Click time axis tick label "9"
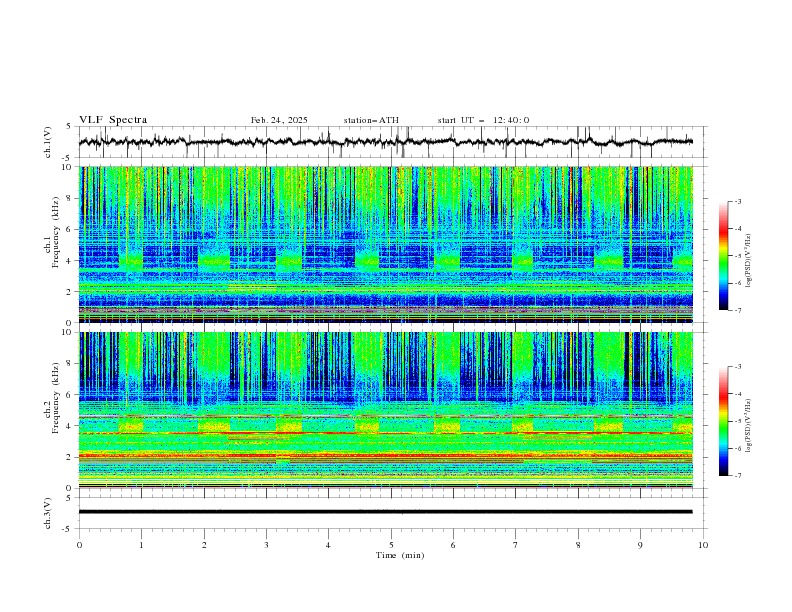Image resolution: width=792 pixels, height=612 pixels. pos(640,545)
